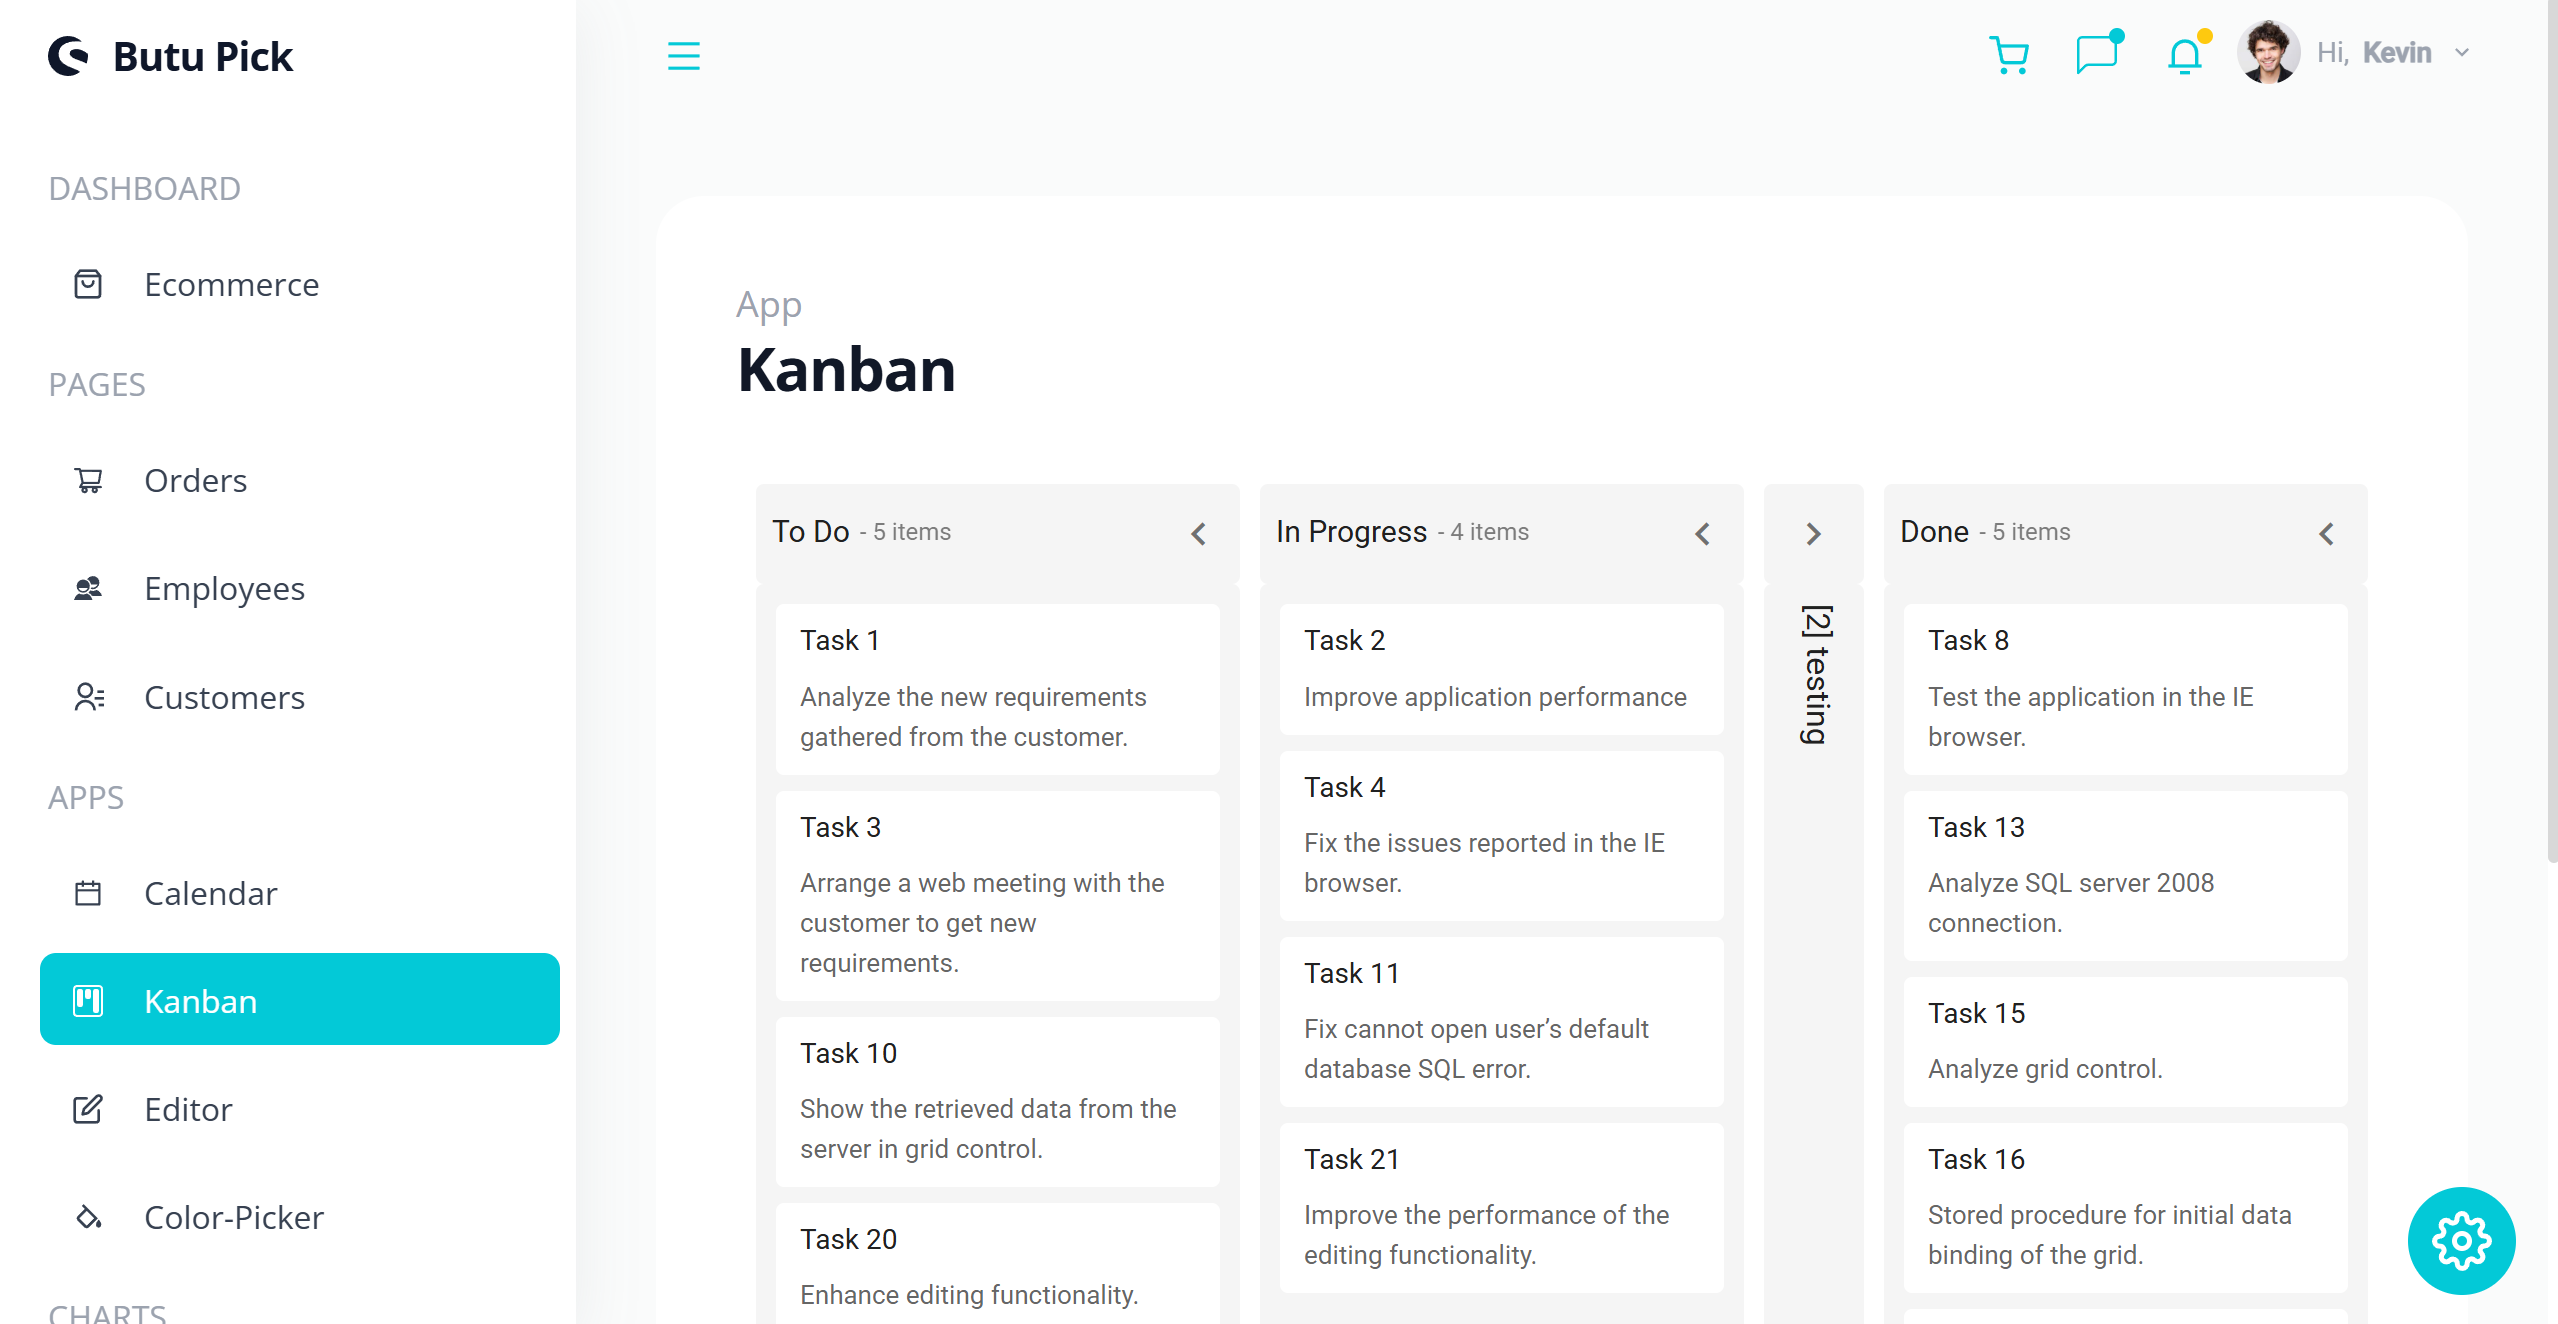
Task: Open the Employees page
Action: (x=224, y=589)
